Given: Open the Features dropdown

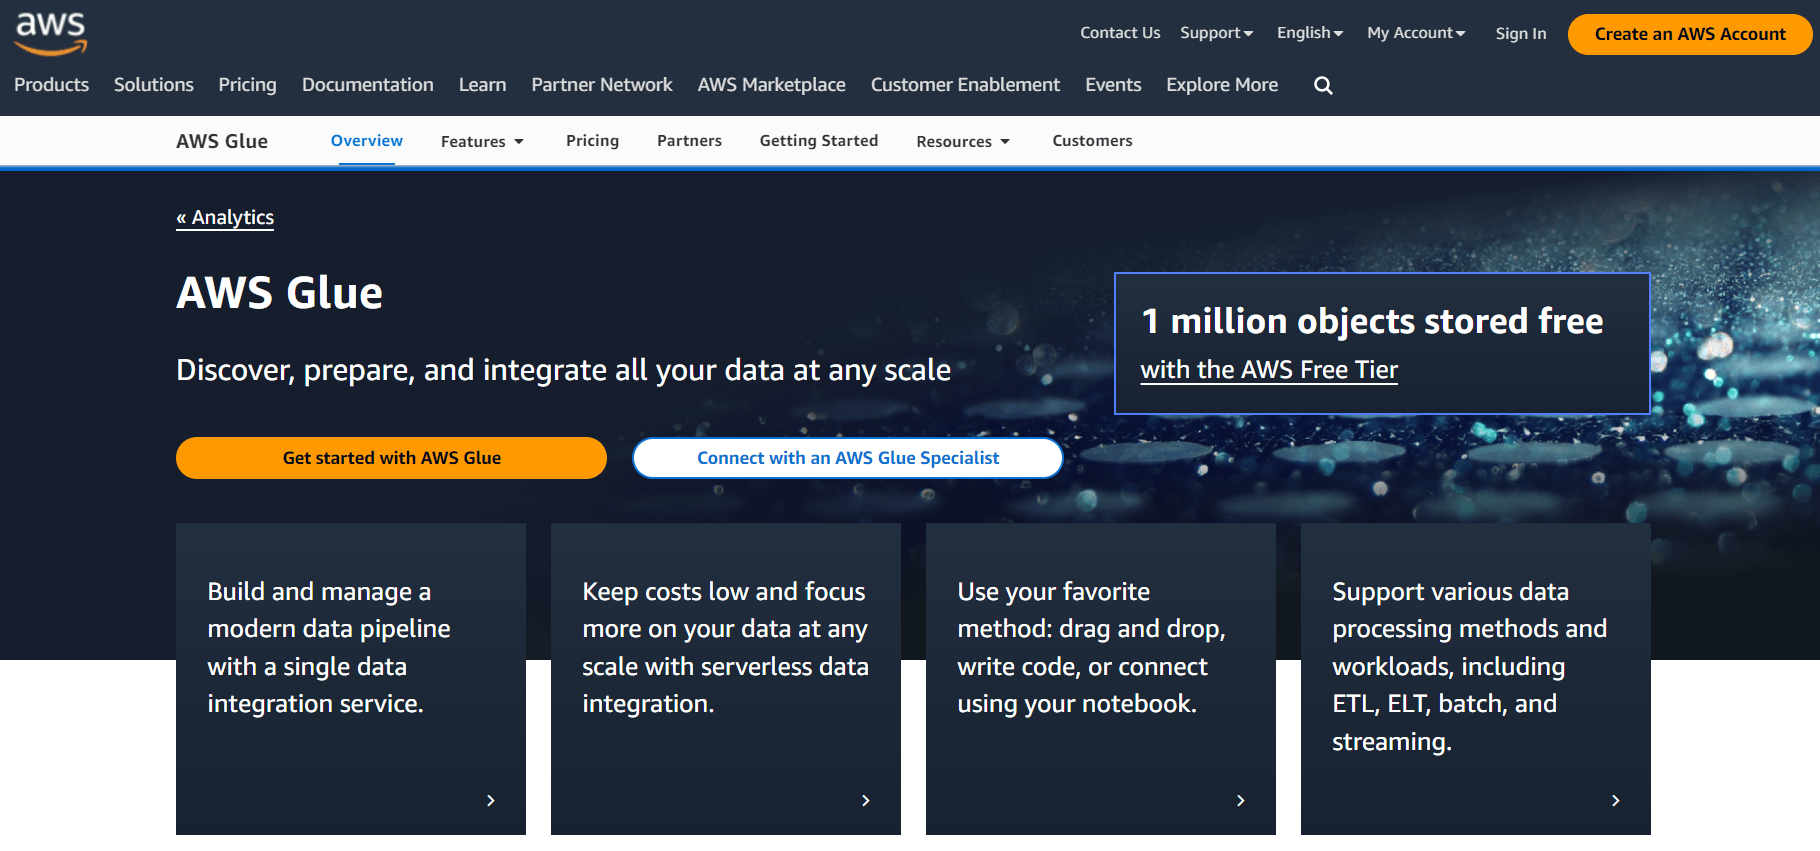Looking at the screenshot, I should tap(482, 142).
